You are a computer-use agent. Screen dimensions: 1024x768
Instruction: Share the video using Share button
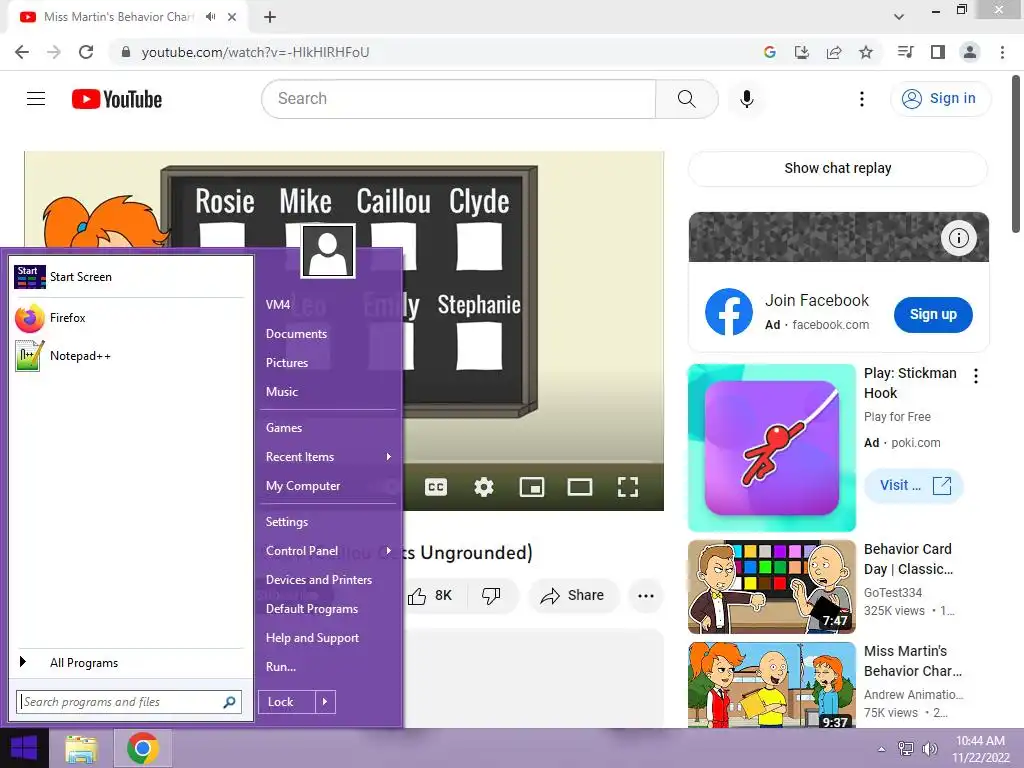[573, 596]
